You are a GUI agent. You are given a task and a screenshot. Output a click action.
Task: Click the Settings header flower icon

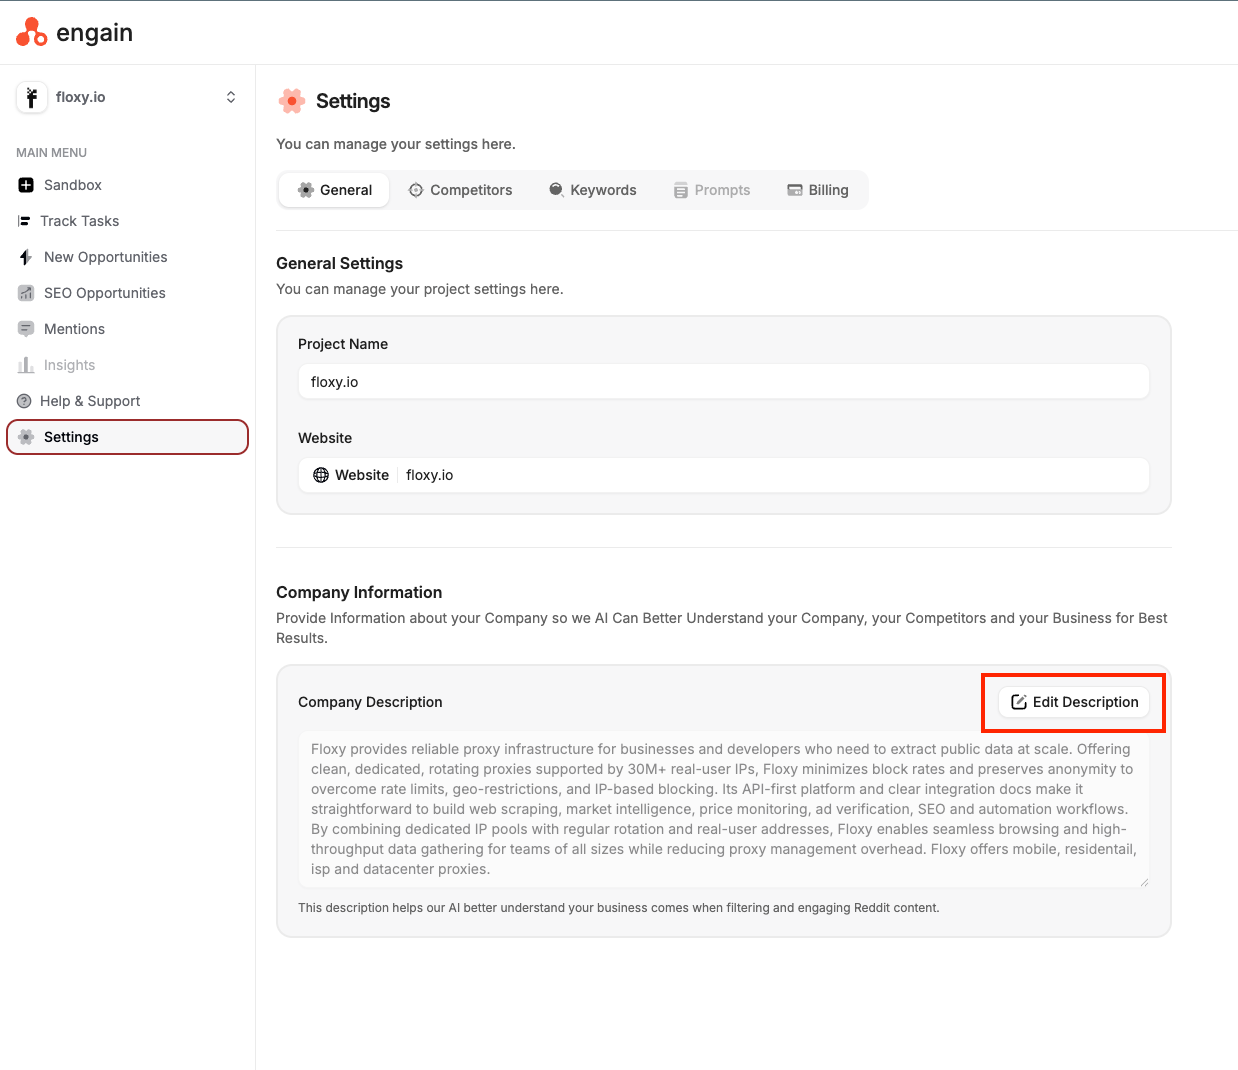pyautogui.click(x=292, y=101)
